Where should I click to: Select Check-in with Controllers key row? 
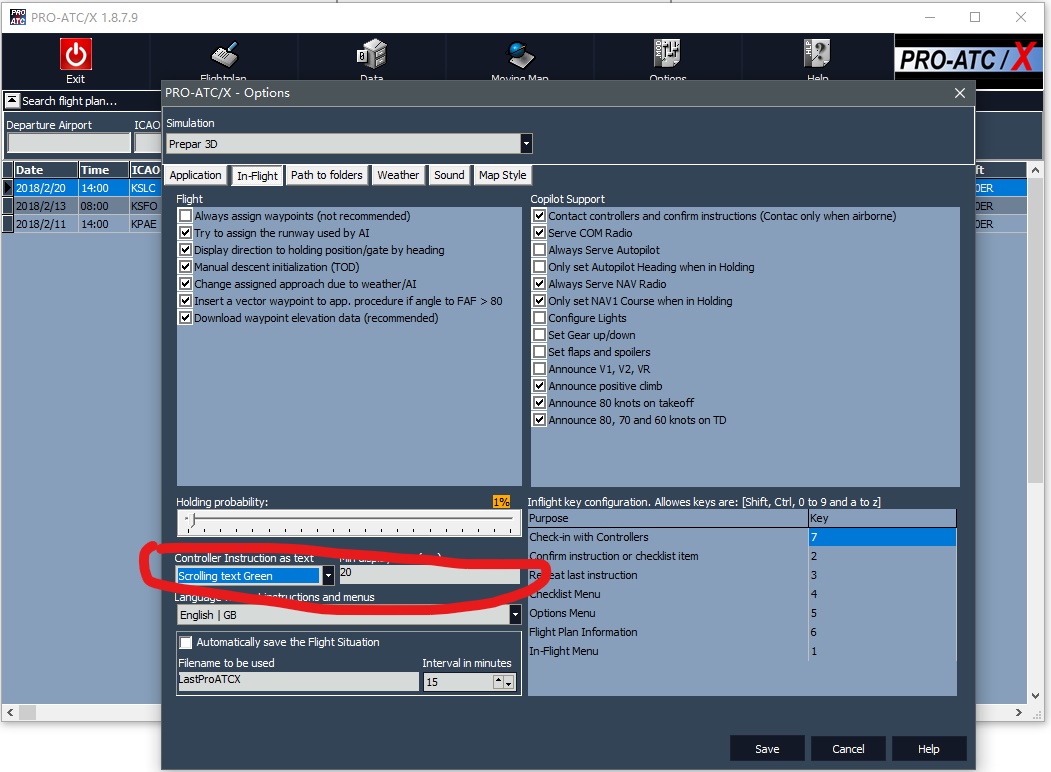pyautogui.click(x=742, y=537)
